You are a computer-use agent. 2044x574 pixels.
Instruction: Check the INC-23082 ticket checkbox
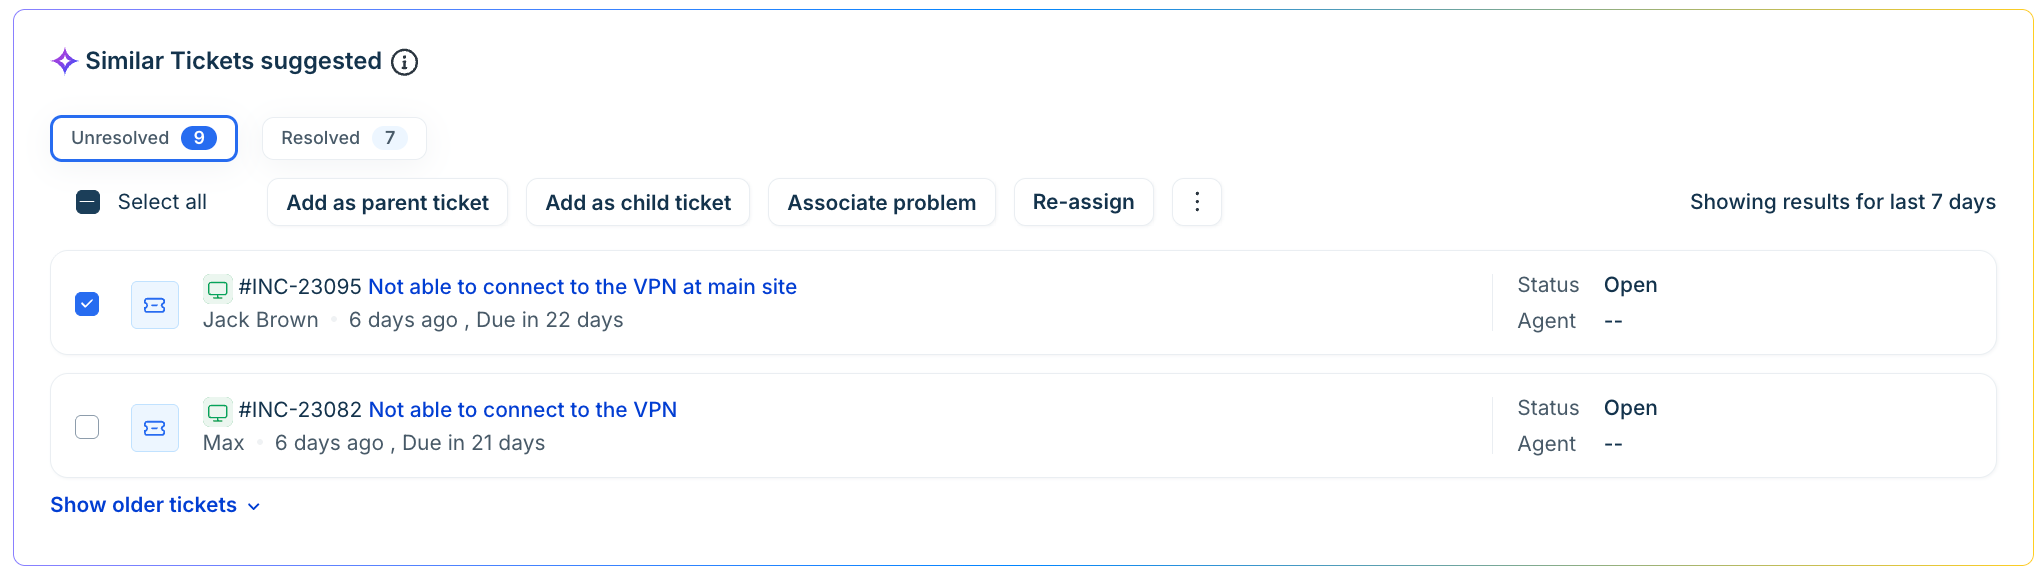(x=87, y=427)
